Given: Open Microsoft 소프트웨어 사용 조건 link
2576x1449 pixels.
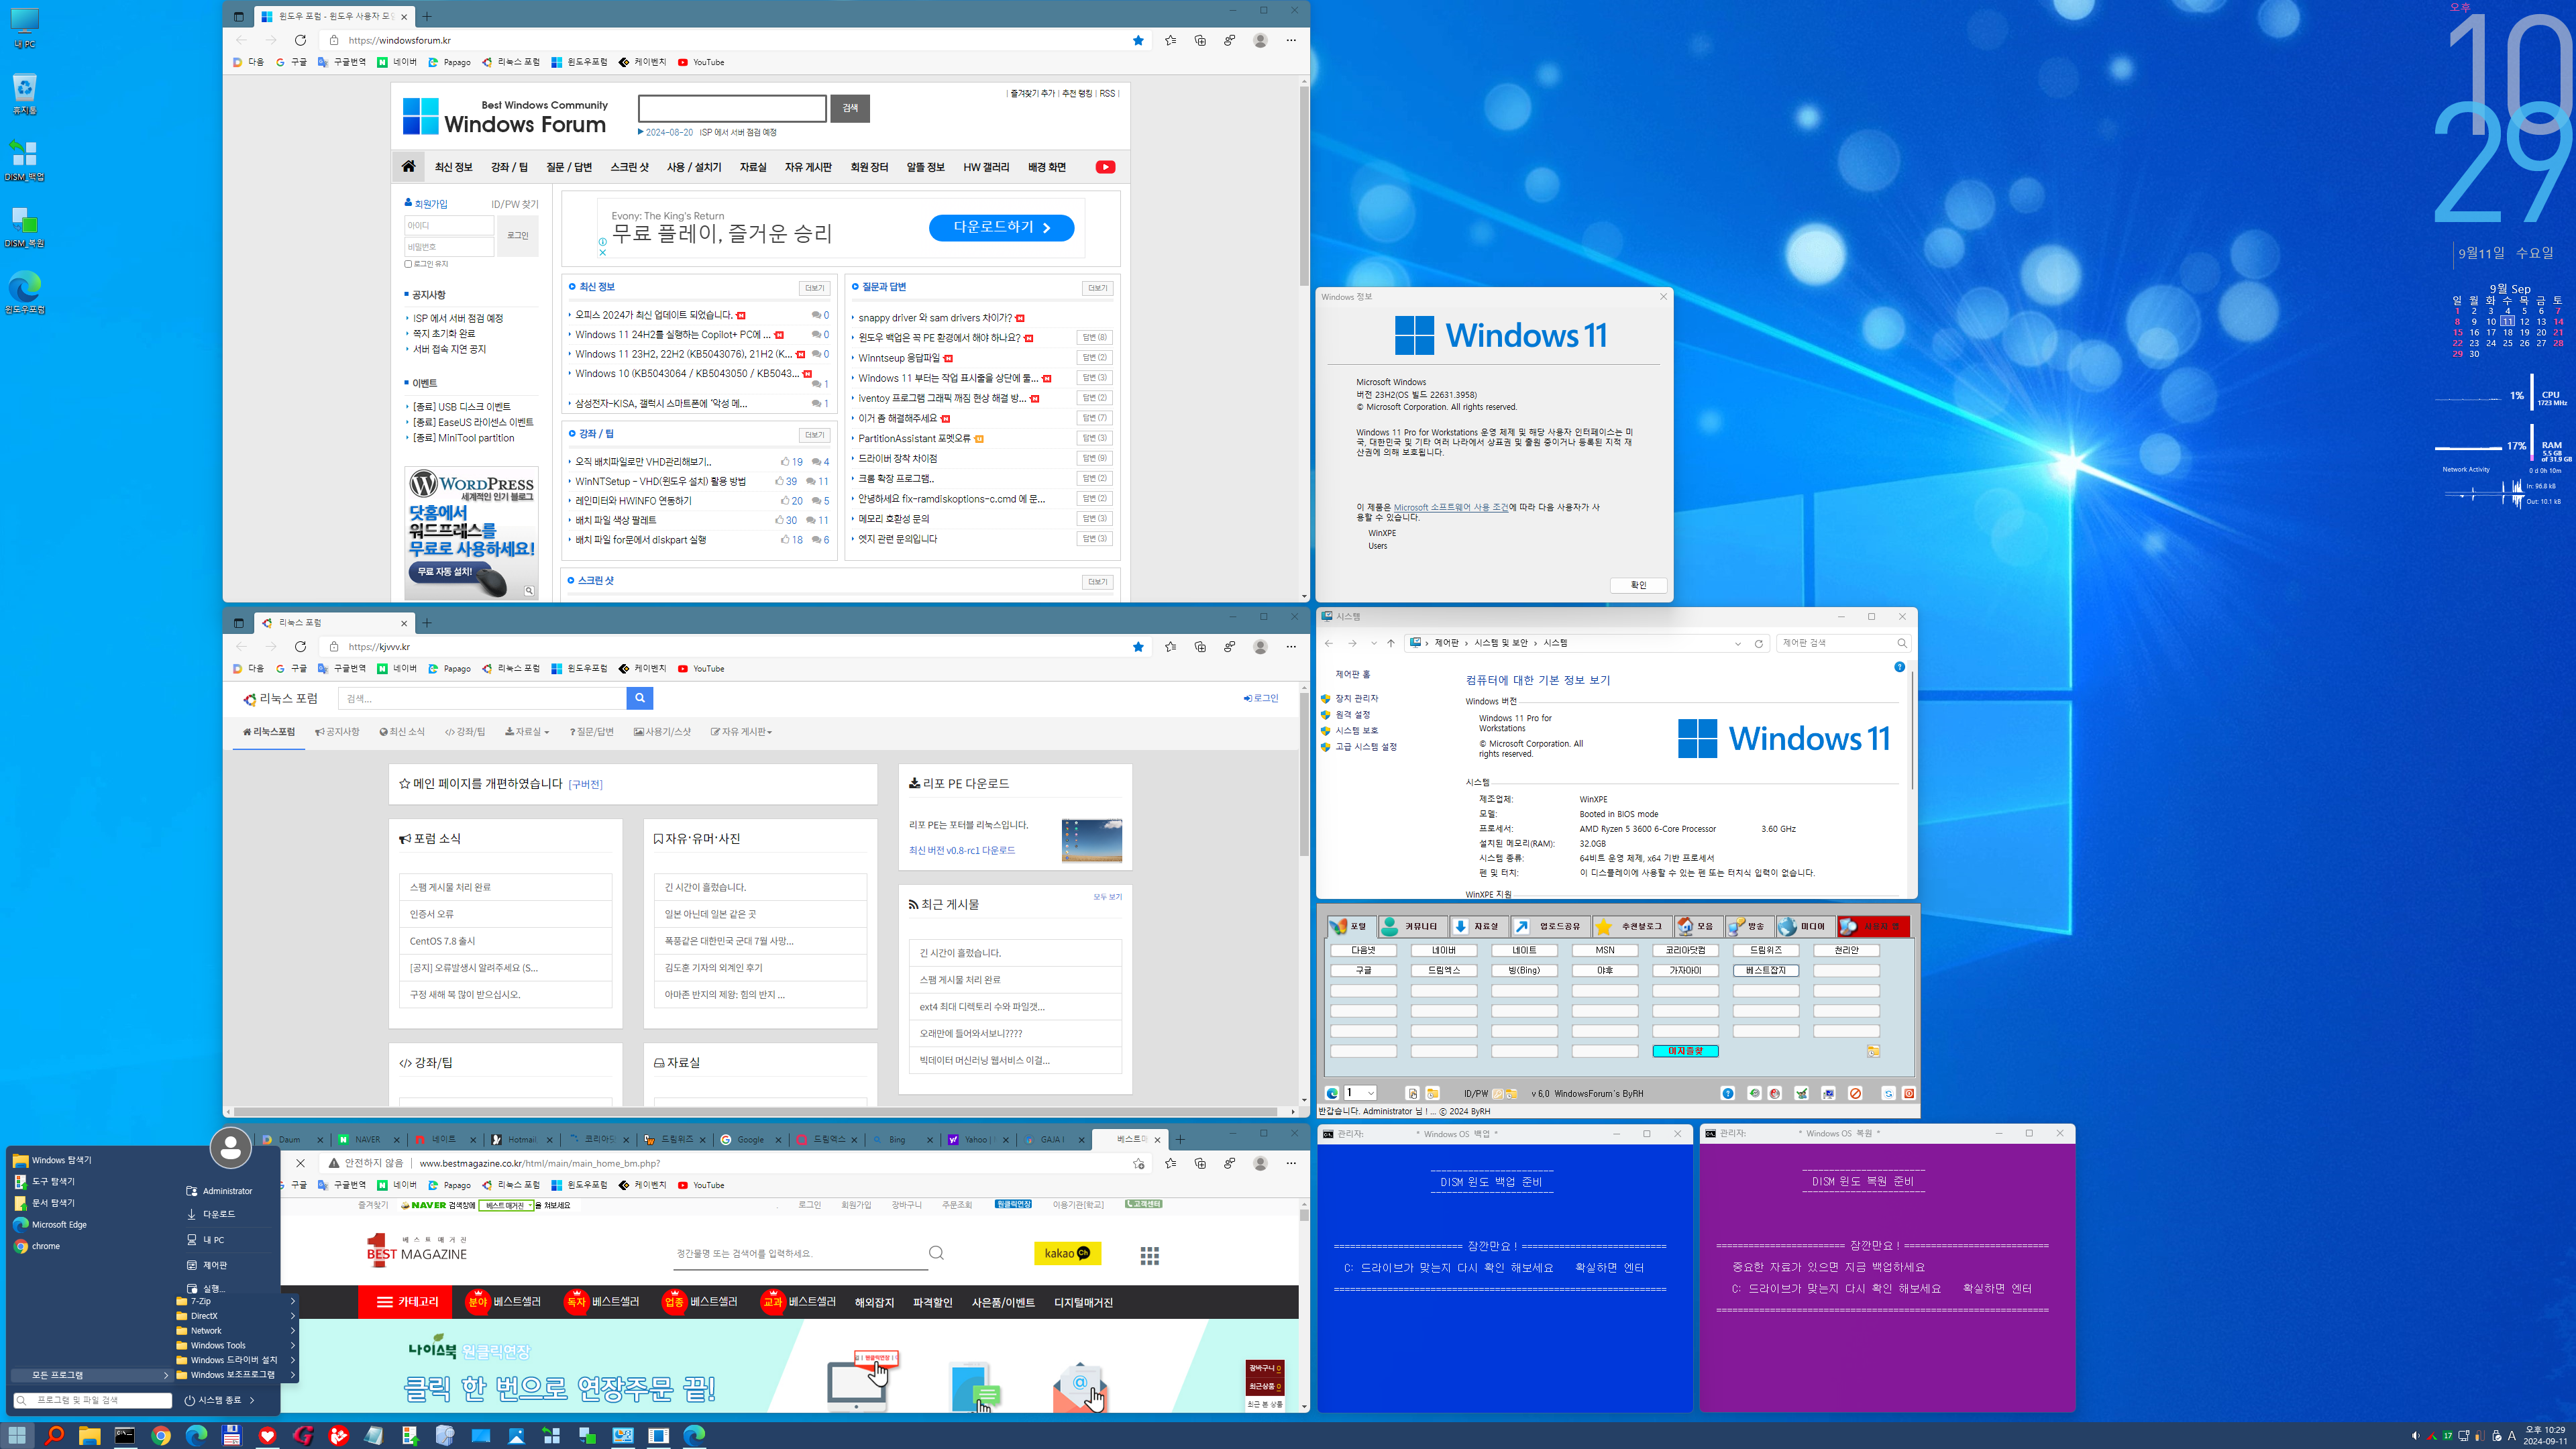Looking at the screenshot, I should click(1450, 507).
